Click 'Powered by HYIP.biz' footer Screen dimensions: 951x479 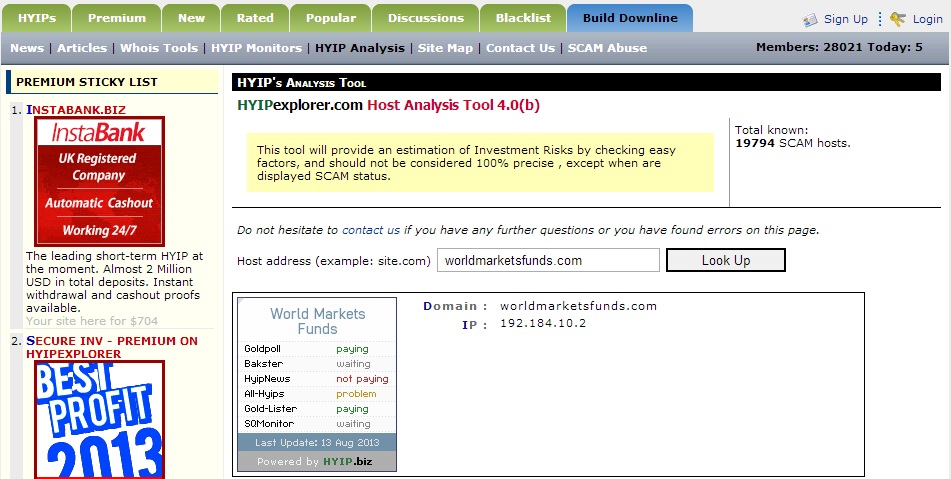317,461
